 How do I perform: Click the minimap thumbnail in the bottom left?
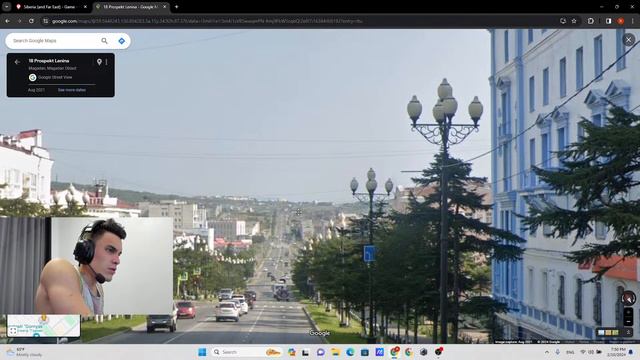point(44,325)
